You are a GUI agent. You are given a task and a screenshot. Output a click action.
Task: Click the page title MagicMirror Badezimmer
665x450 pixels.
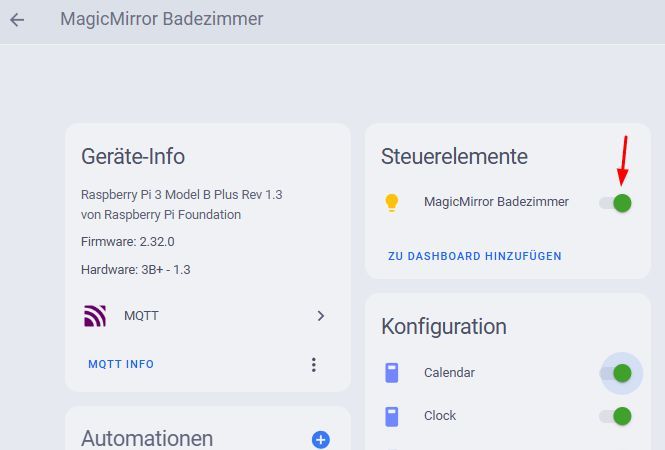point(162,19)
